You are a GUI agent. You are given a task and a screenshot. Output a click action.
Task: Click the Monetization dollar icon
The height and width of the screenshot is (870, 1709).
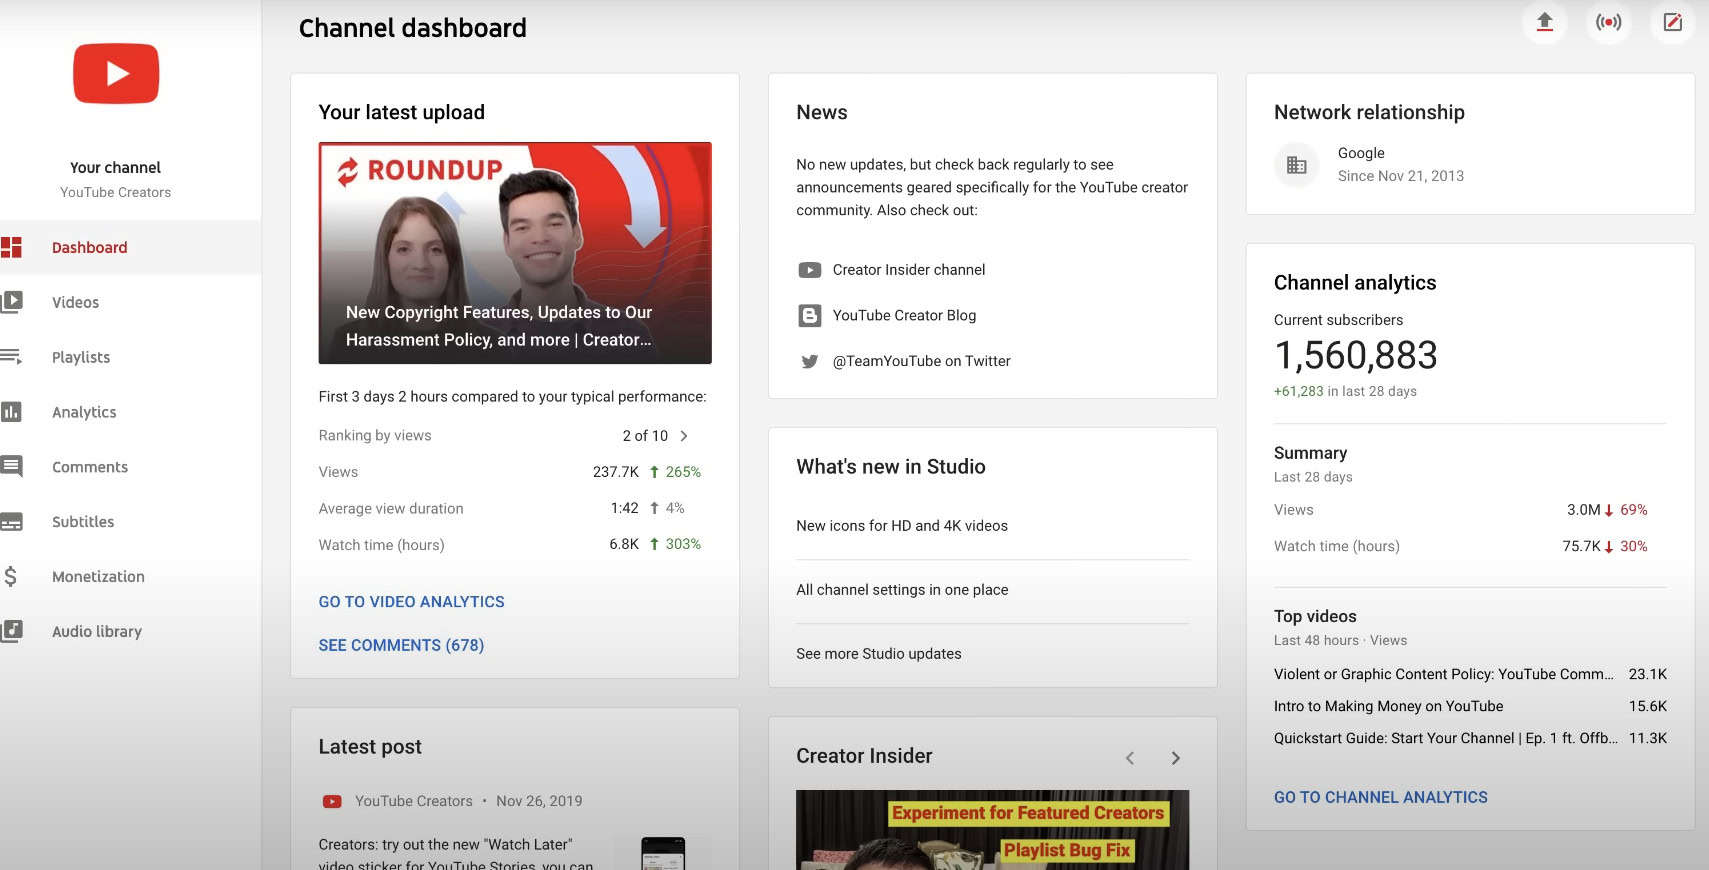coord(10,576)
